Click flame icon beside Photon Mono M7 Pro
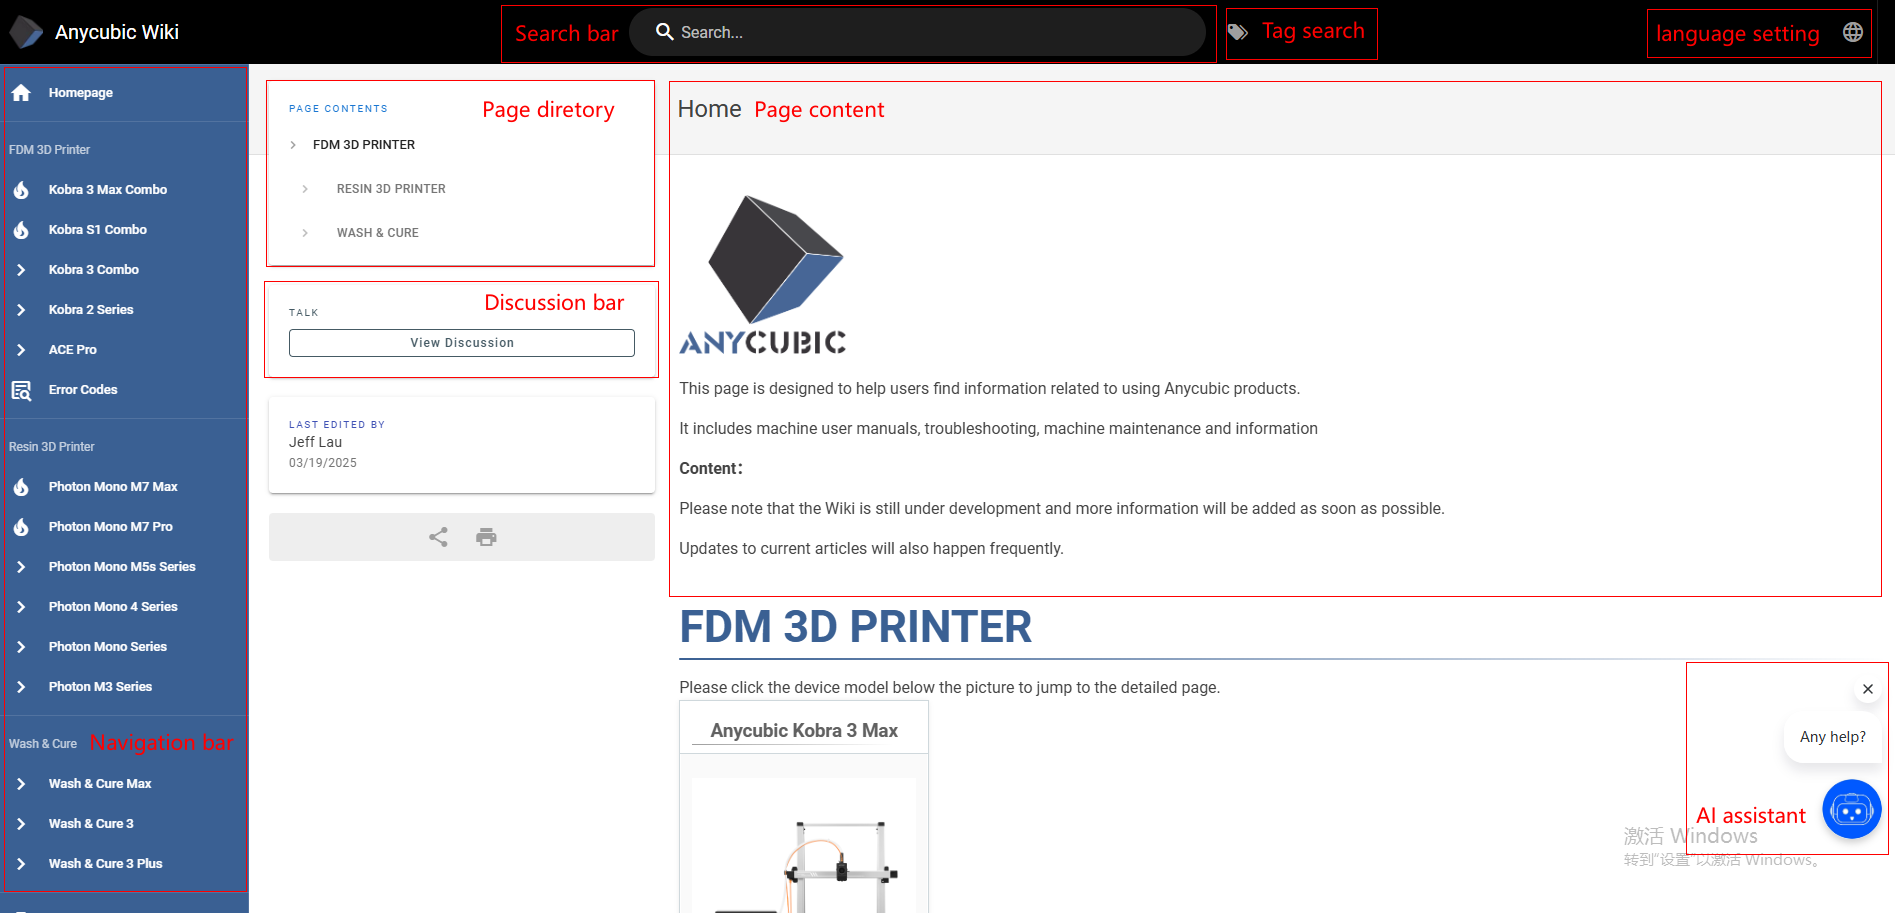Viewport: 1895px width, 913px height. (21, 527)
